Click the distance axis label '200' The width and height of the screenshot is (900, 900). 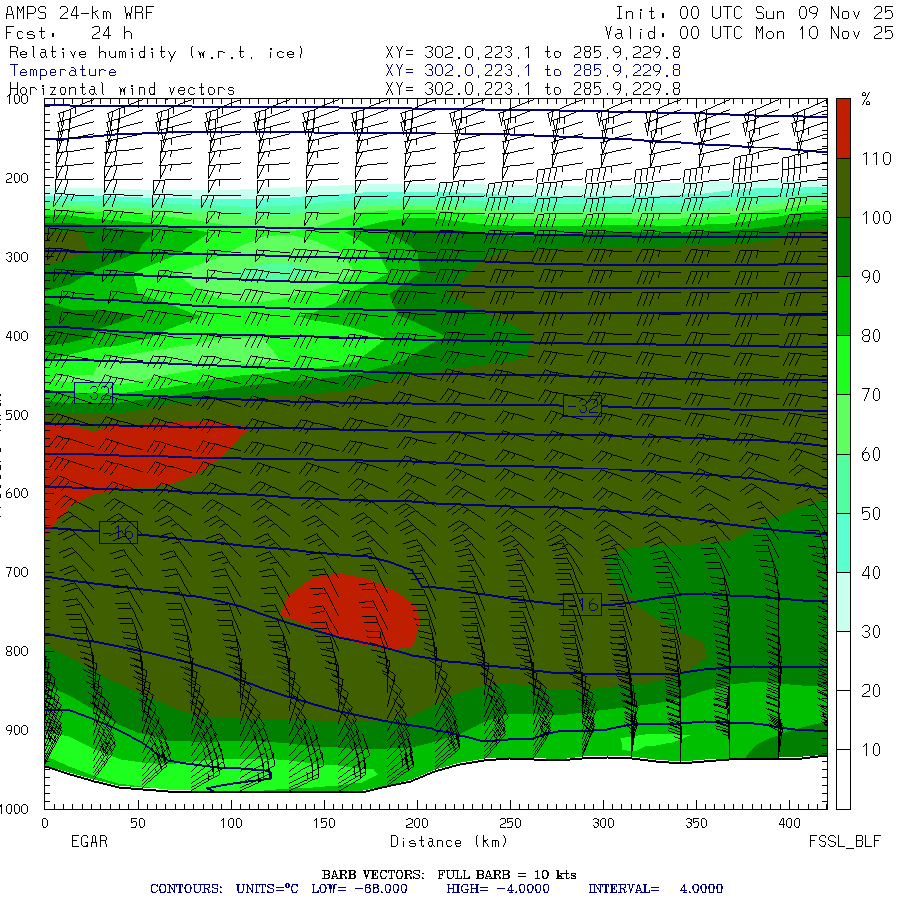click(417, 823)
